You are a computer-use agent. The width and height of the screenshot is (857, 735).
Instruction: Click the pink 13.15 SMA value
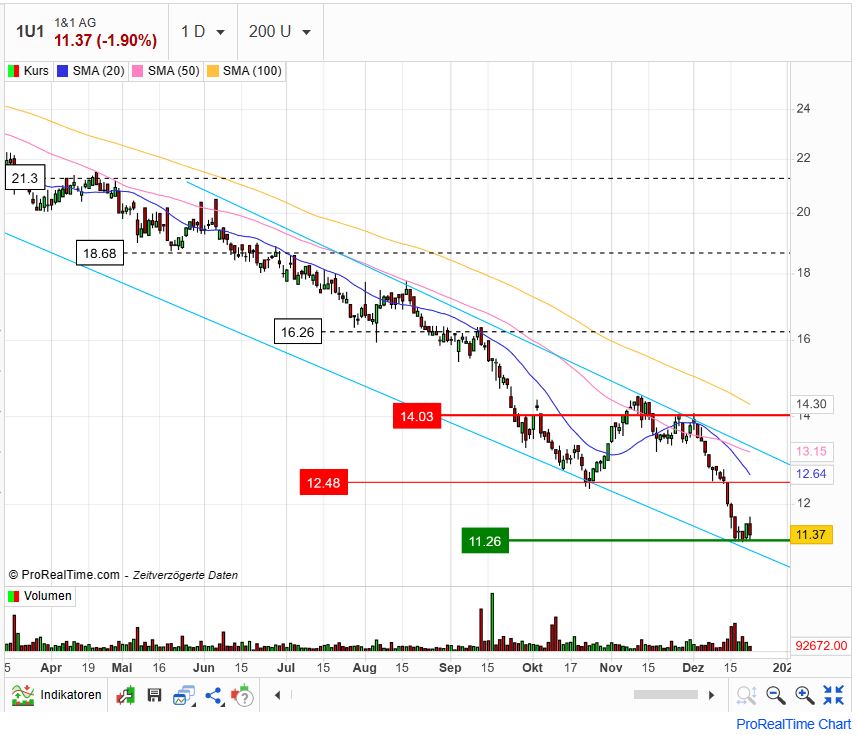(811, 451)
